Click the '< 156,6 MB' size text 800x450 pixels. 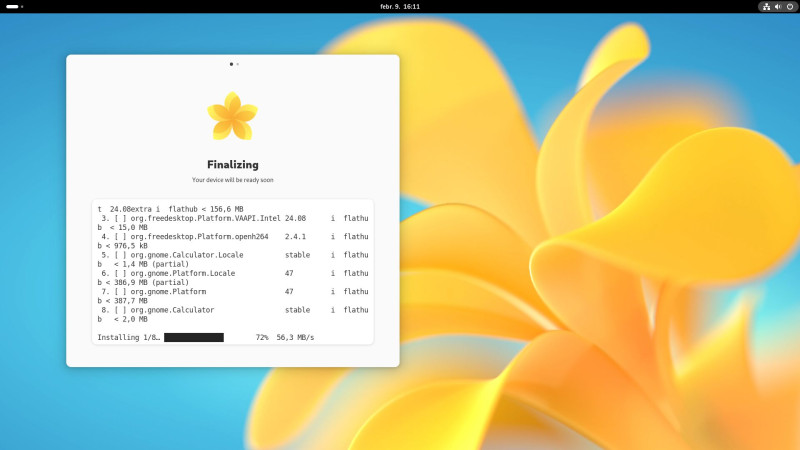tap(222, 209)
